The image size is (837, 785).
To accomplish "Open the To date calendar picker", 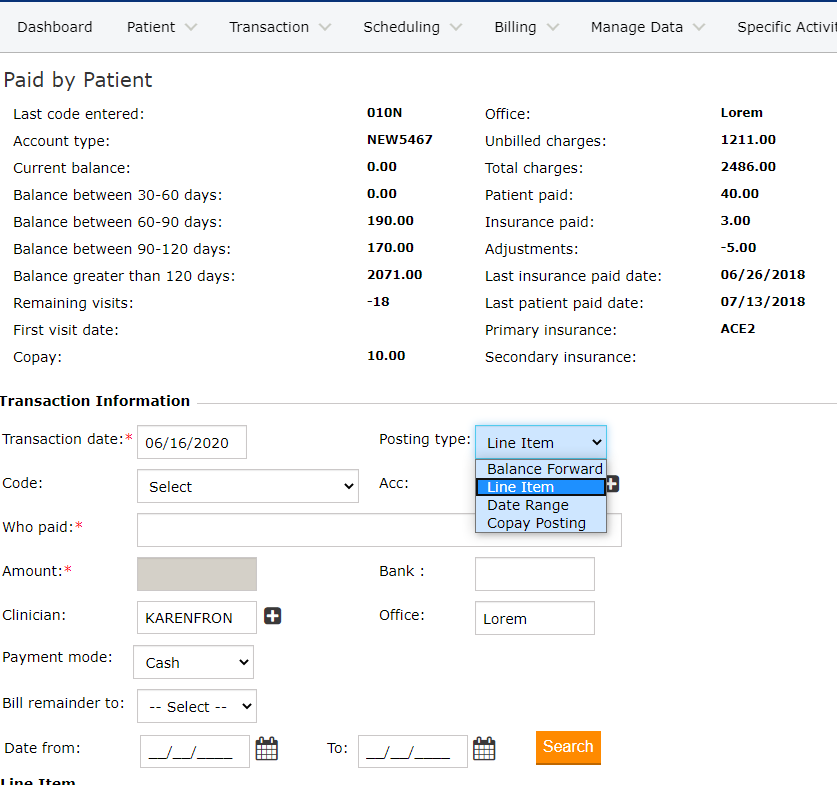I will 484,749.
